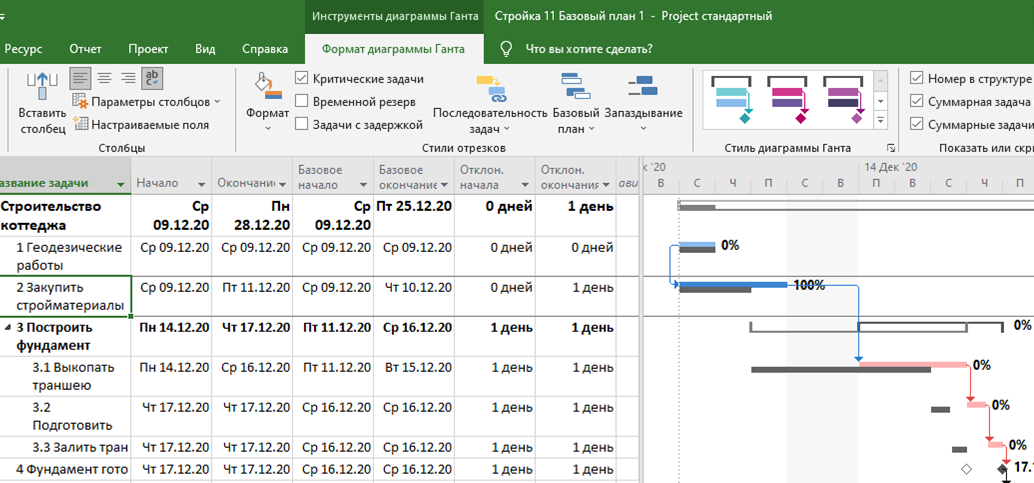Open the Название задачи column filter arrow
The image size is (1034, 483).
(120, 184)
